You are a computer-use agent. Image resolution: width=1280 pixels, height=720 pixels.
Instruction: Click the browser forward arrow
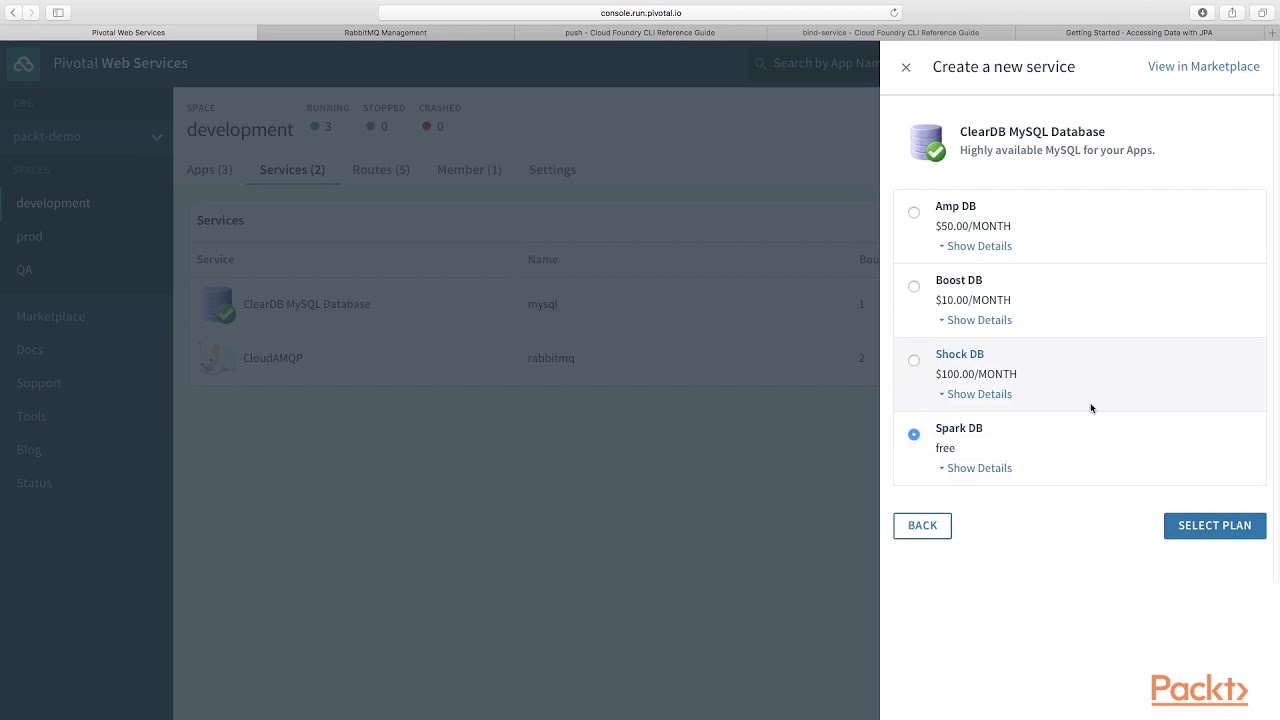(x=31, y=12)
